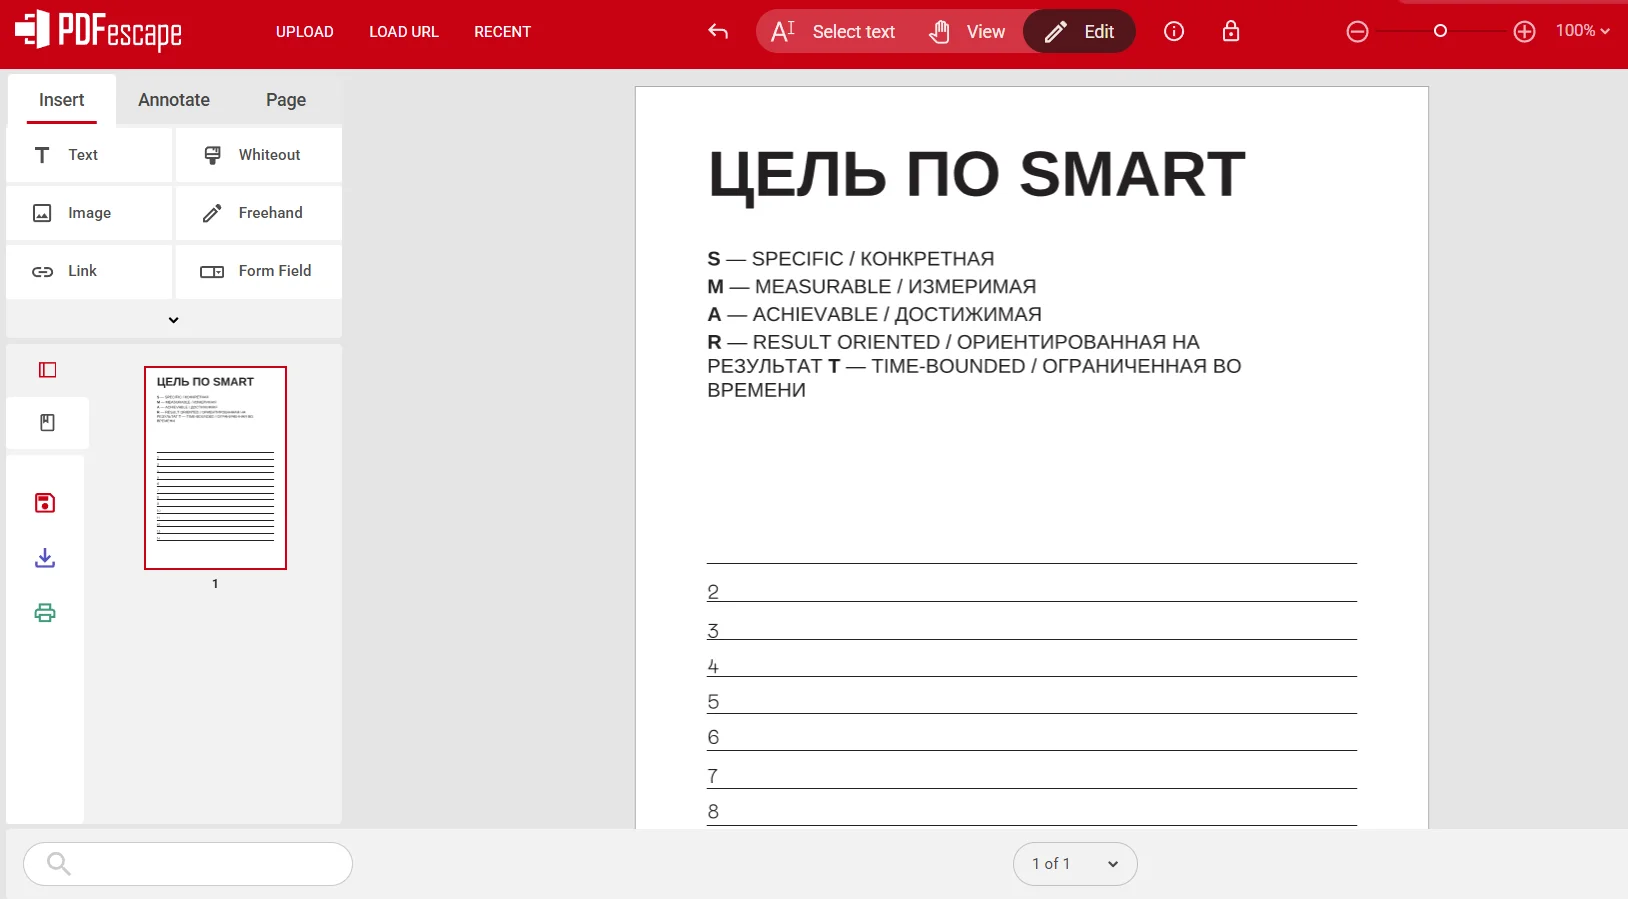The image size is (1628, 899).
Task: Open the document info icon
Action: (x=1174, y=32)
